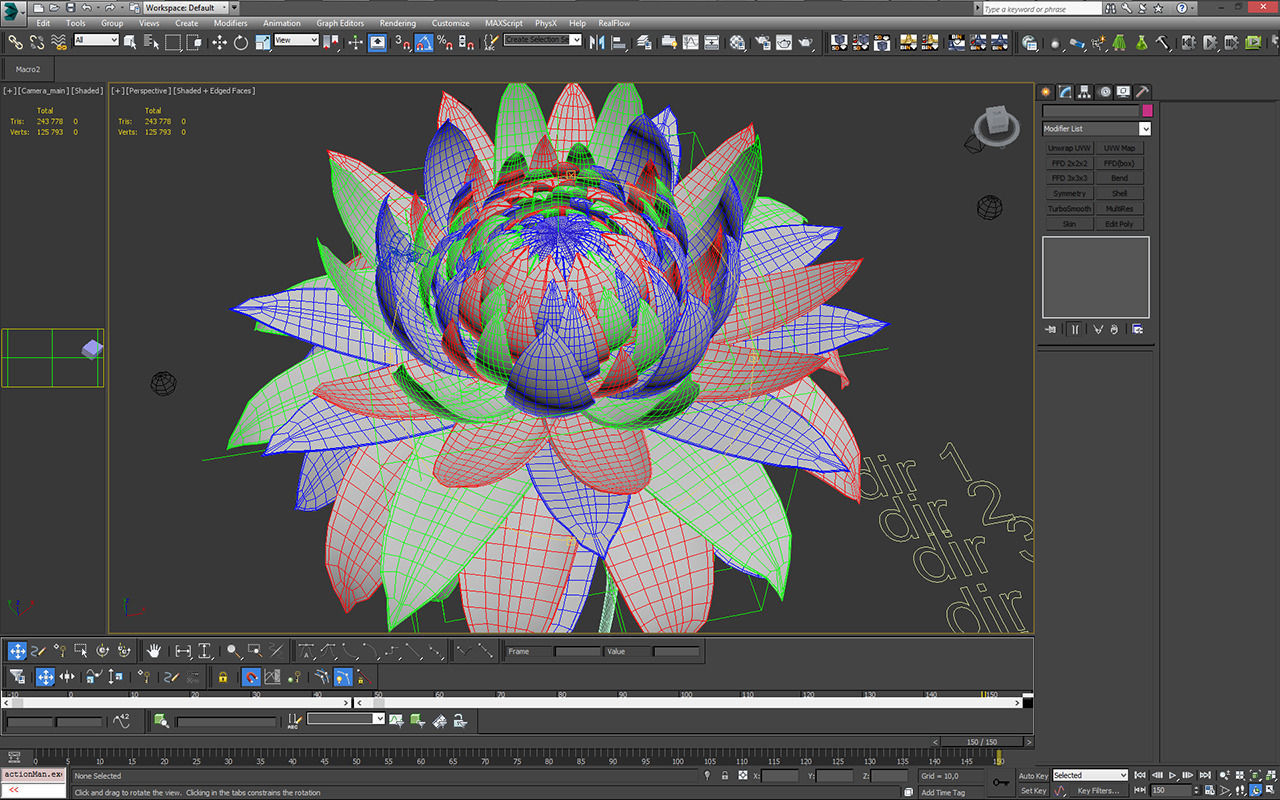Click the object color swatch
Screen dimensions: 1280x800
(1147, 110)
